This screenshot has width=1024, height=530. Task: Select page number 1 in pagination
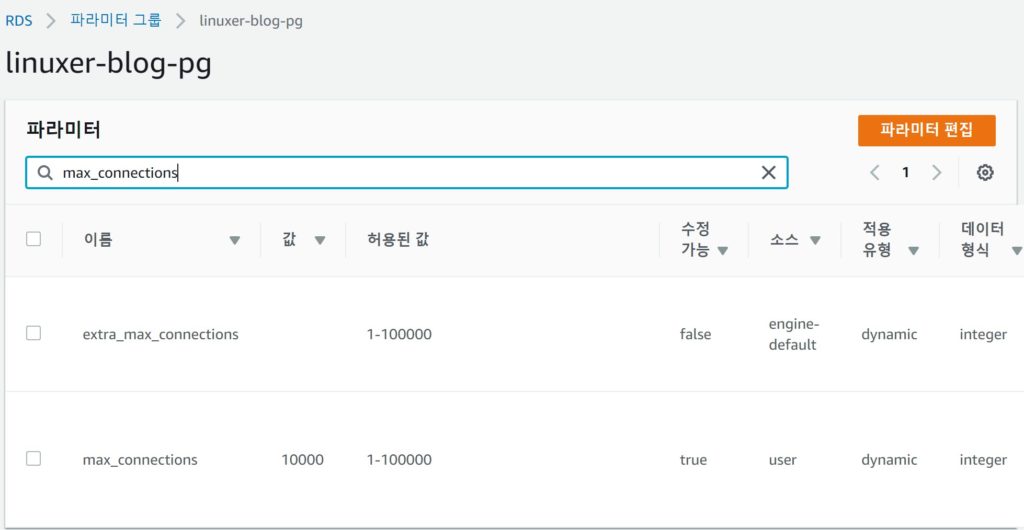tap(906, 173)
